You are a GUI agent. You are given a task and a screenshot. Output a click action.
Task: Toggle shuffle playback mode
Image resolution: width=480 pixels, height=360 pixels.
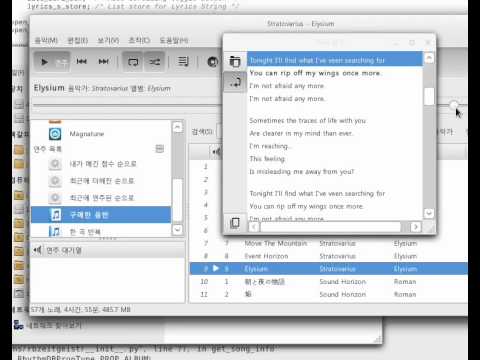click(154, 62)
